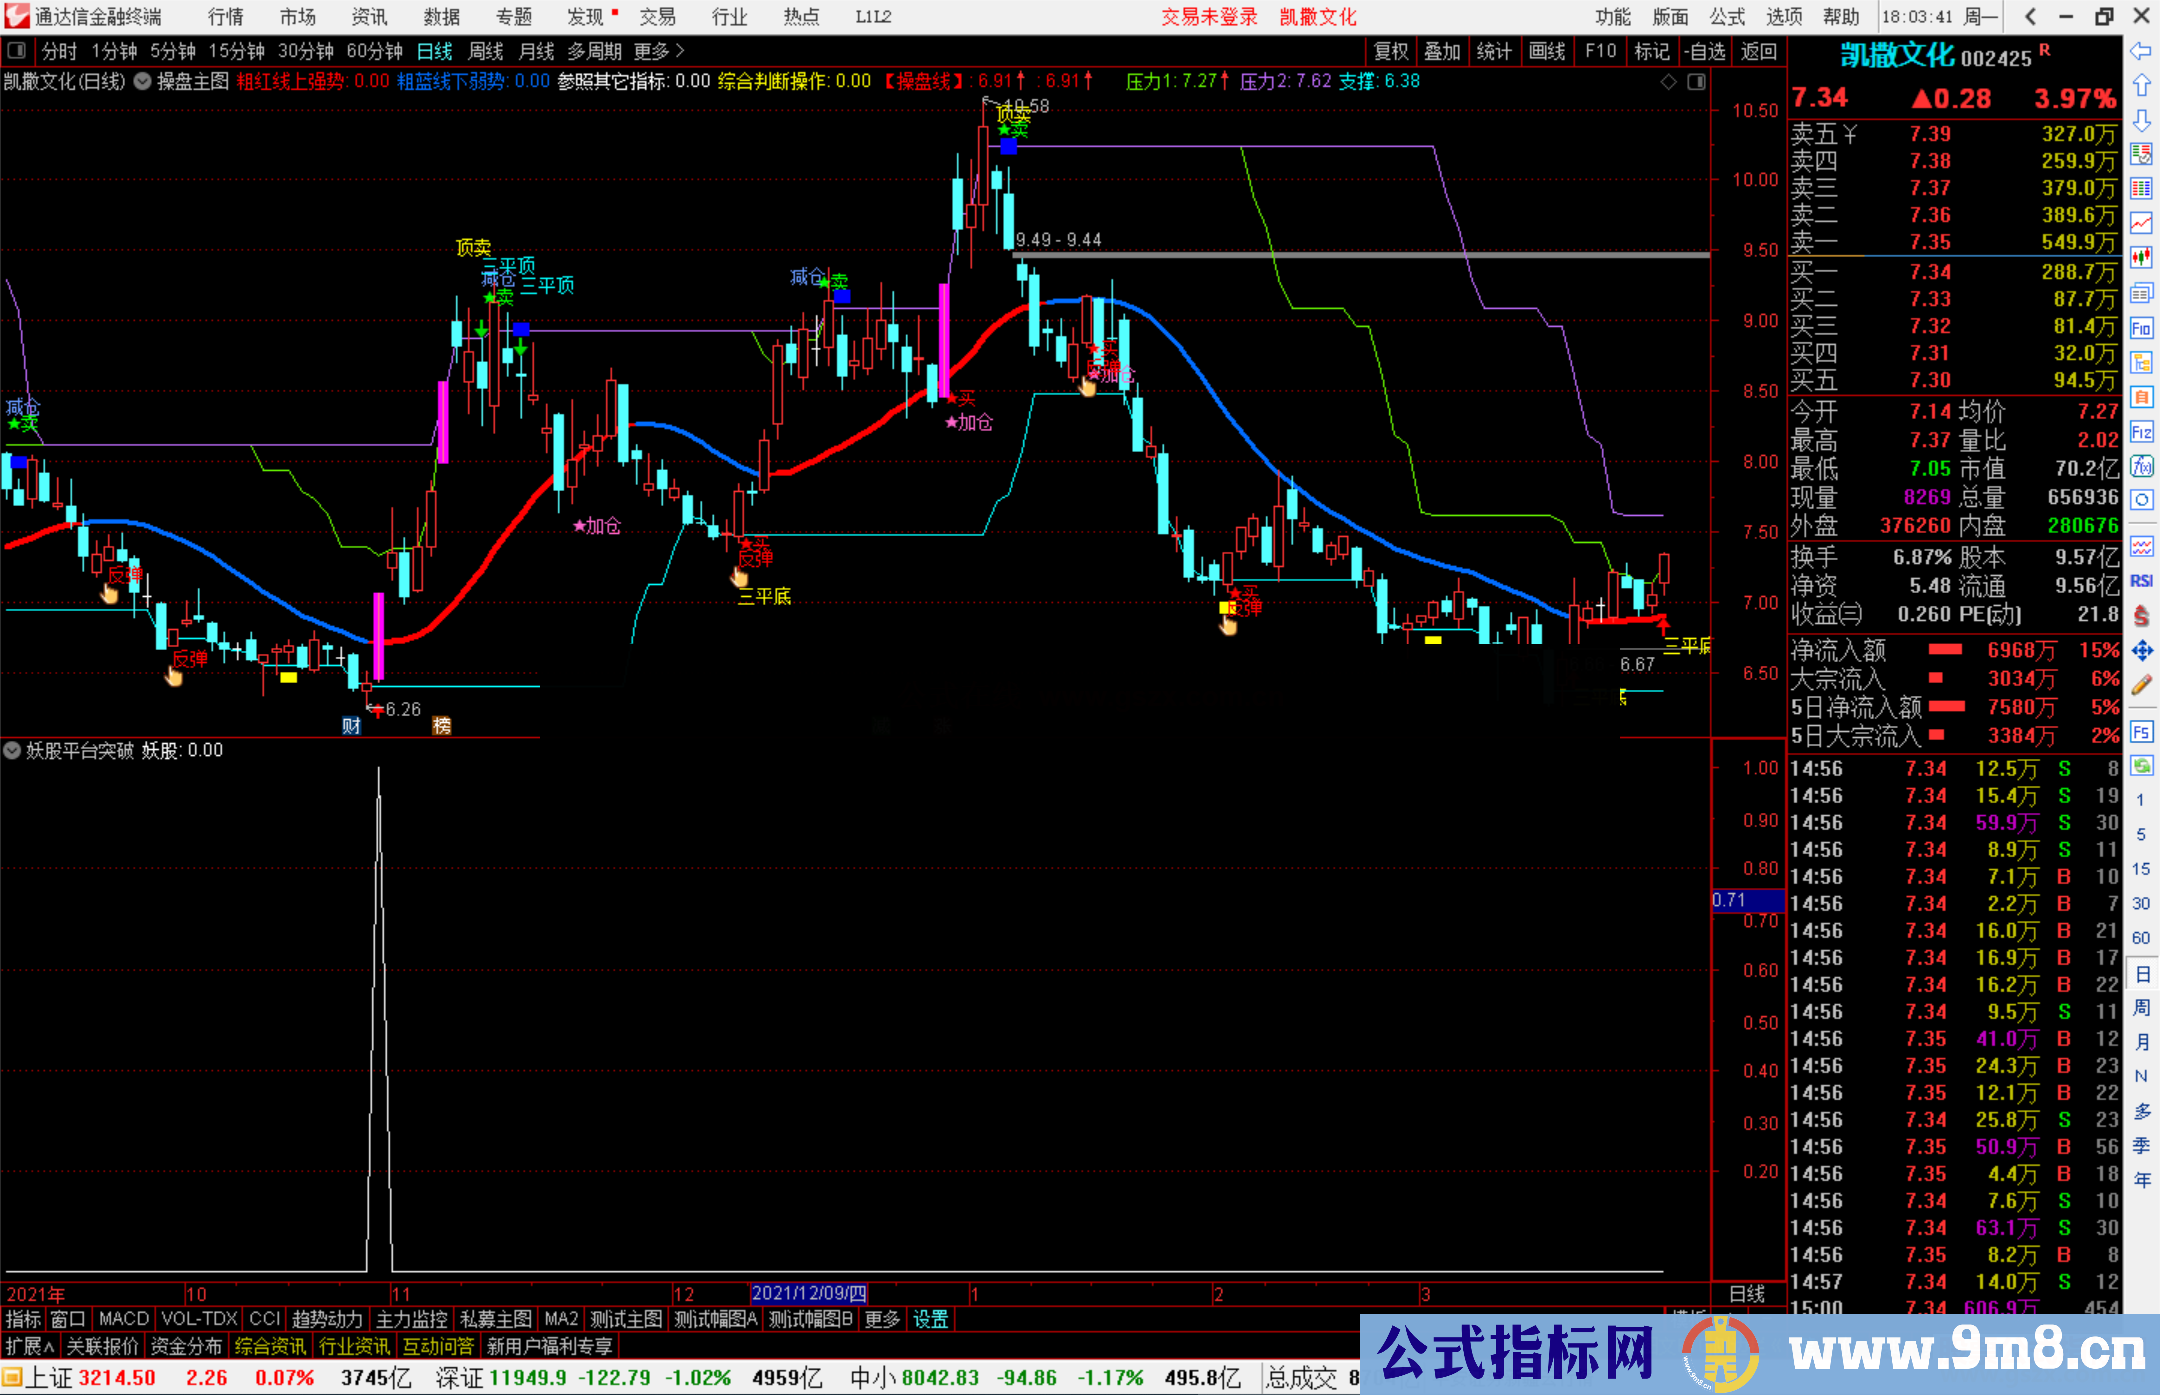The image size is (2160, 1395).
Task: Open the 行情 menu
Action: 226,16
